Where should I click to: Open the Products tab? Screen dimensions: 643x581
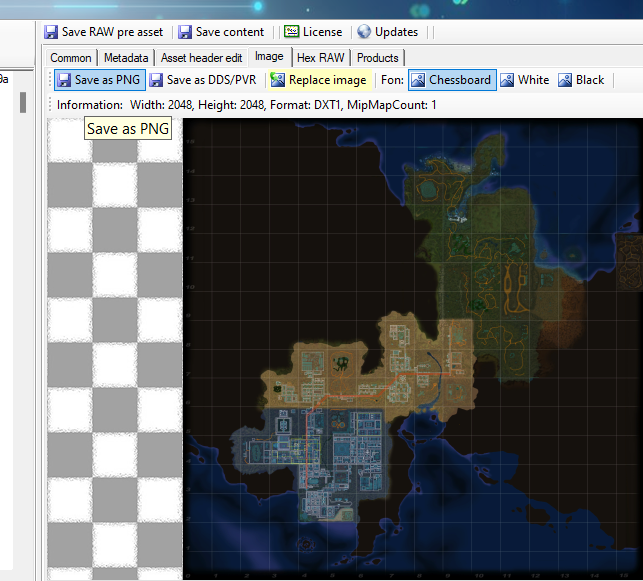click(378, 58)
